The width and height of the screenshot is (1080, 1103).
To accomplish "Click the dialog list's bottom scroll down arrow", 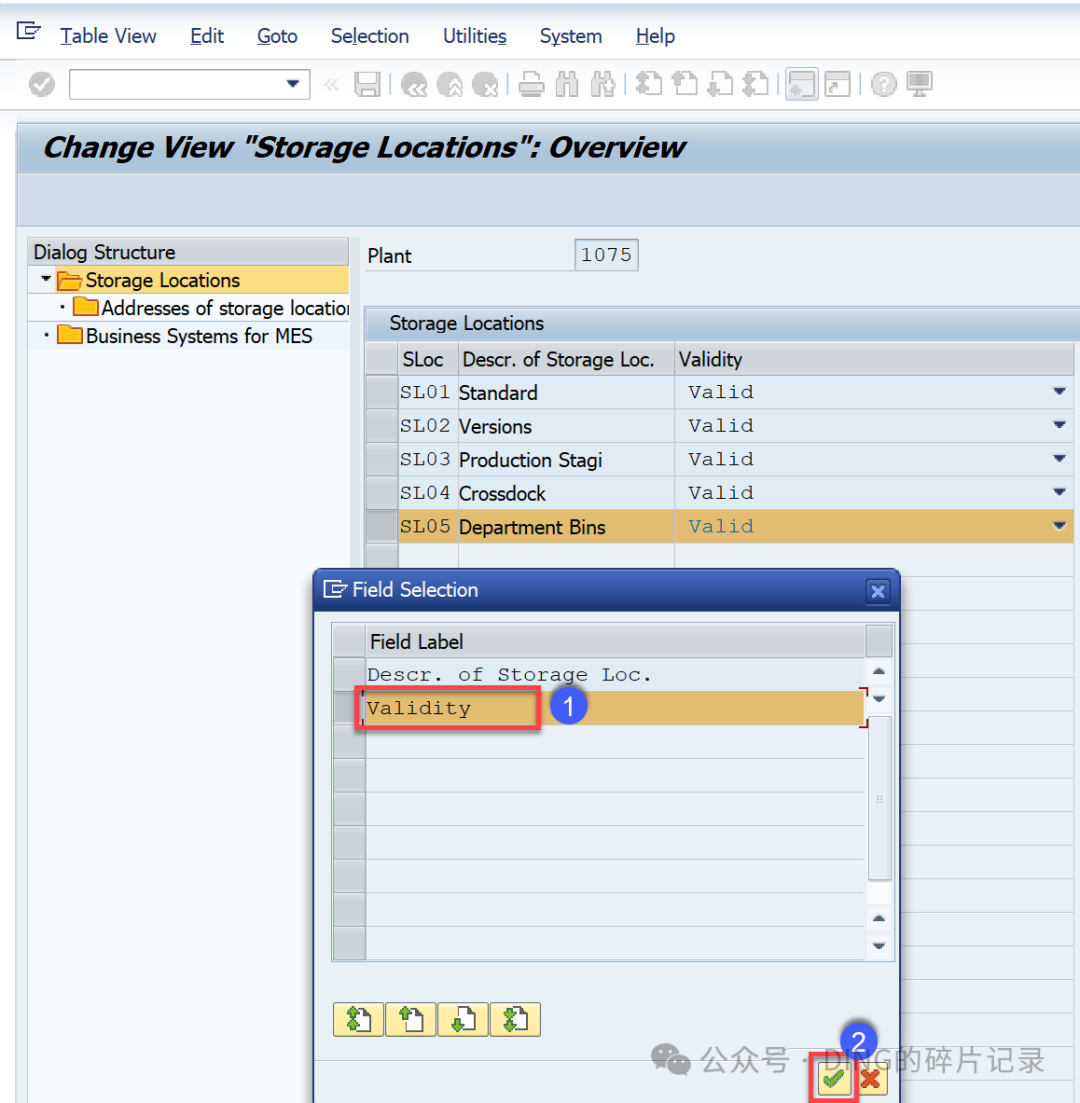I will pos(879,946).
